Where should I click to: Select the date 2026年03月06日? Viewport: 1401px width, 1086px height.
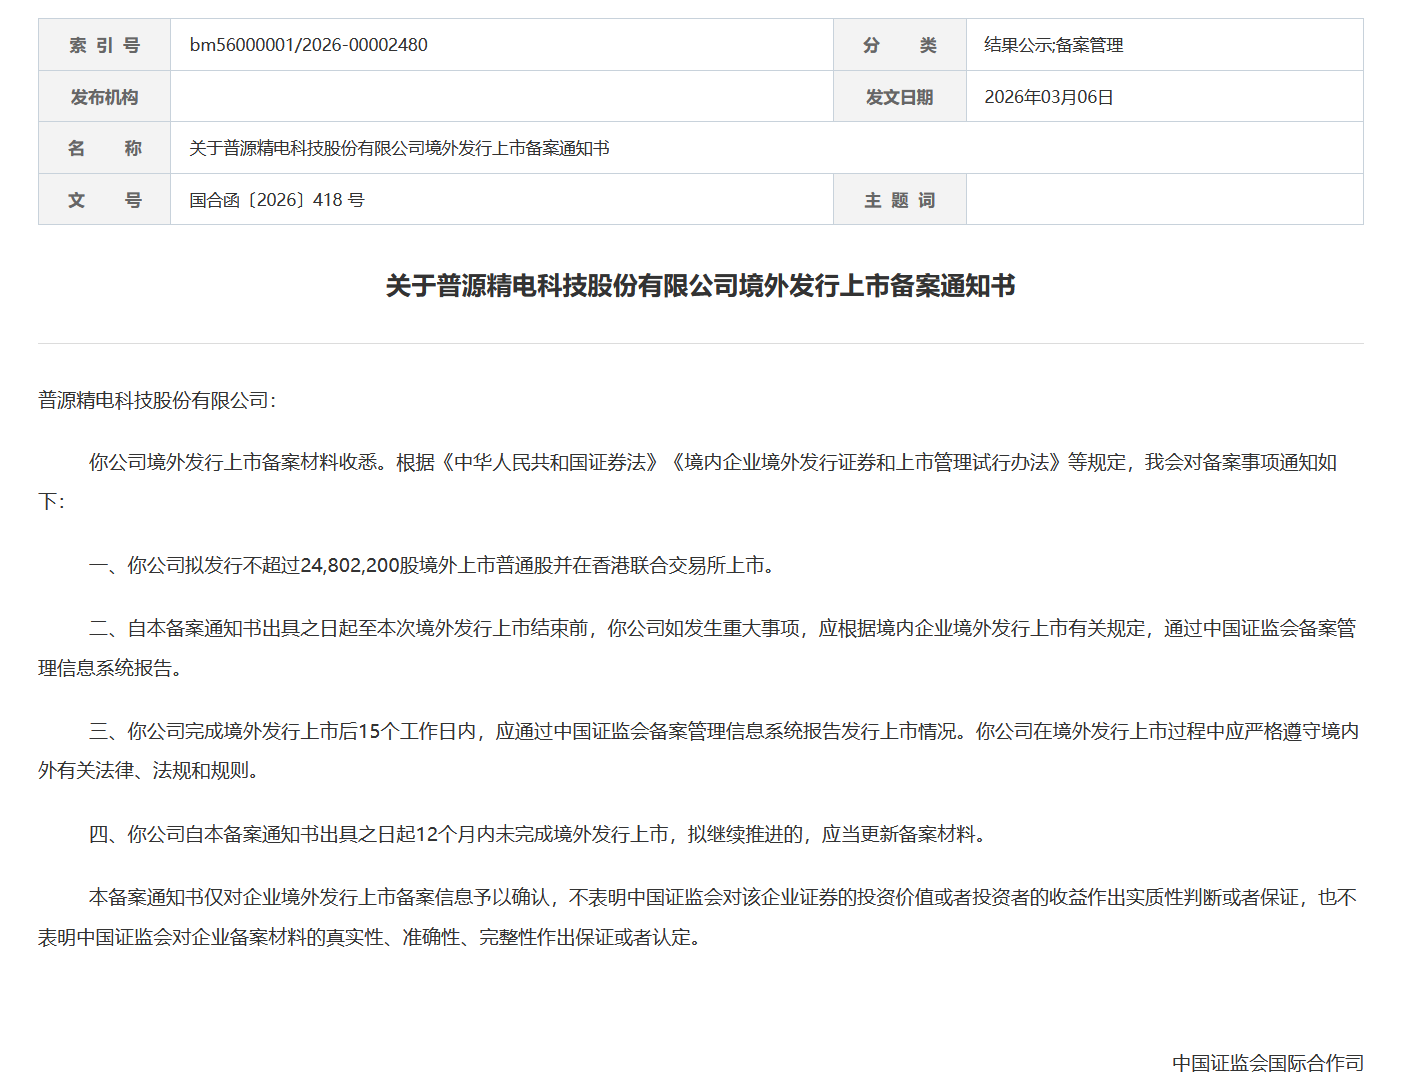pos(1049,97)
